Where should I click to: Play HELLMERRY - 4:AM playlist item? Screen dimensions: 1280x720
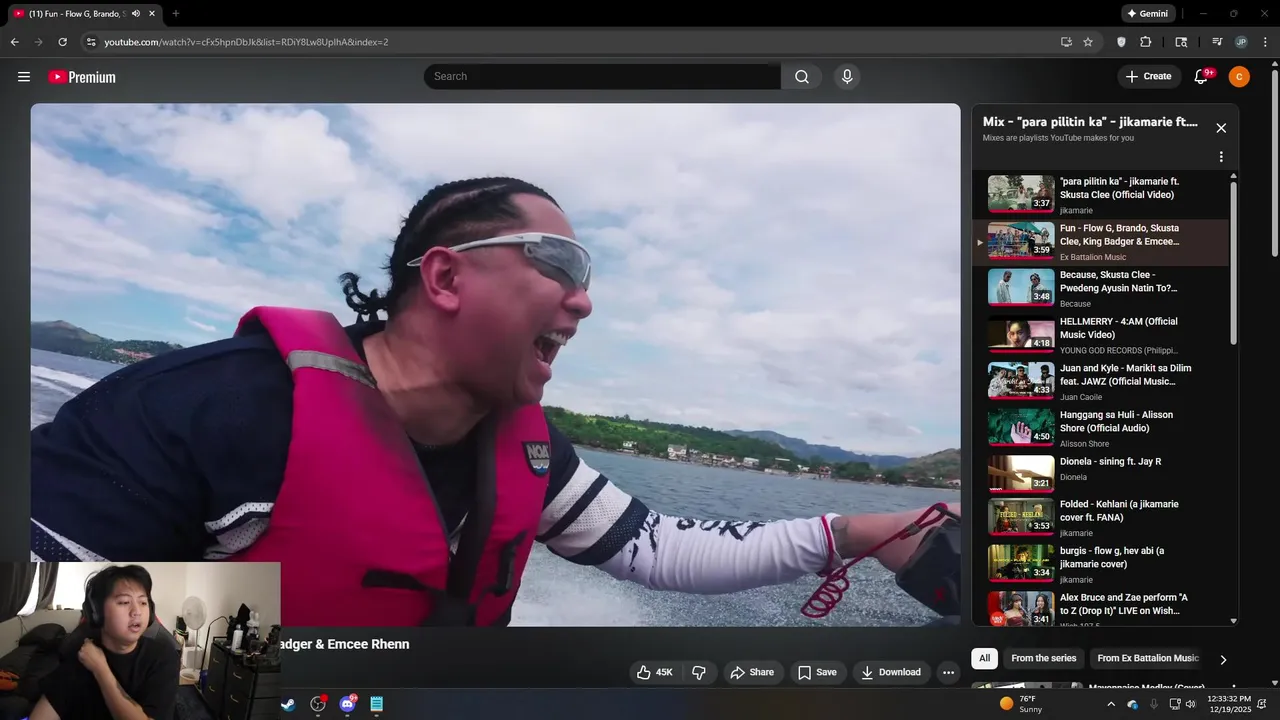pyautogui.click(x=1100, y=335)
